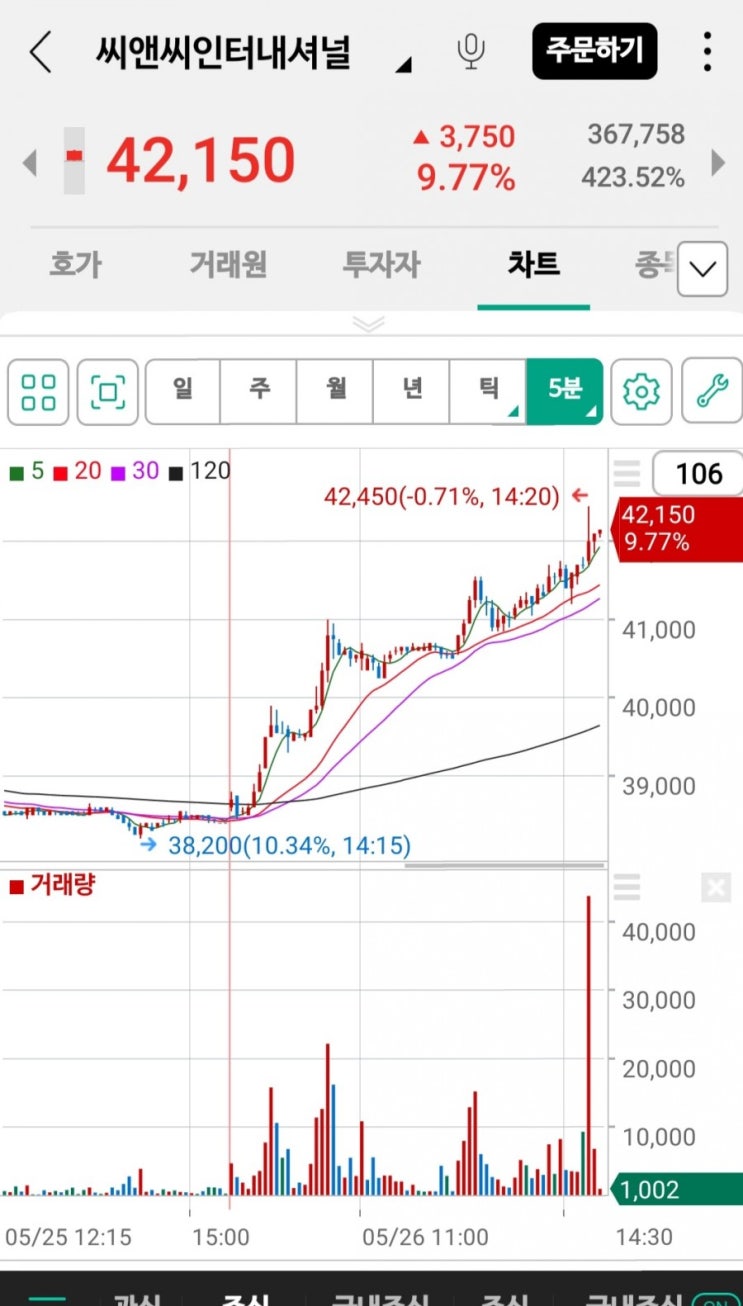Go to previous stock with left triangle
The width and height of the screenshot is (743, 1306).
tap(30, 162)
